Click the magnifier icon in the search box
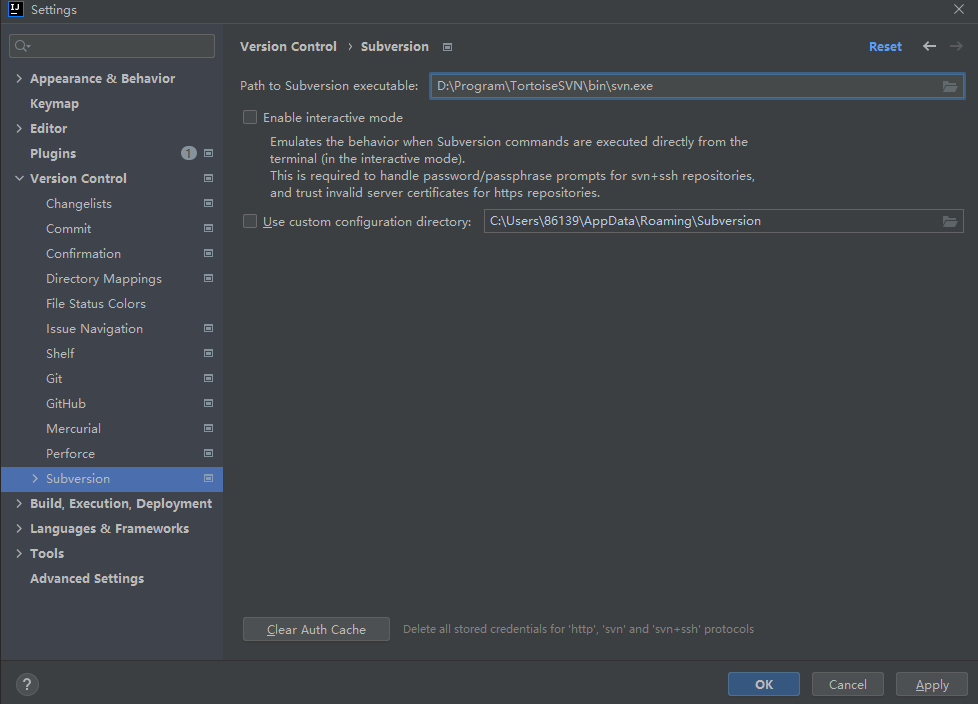The height and width of the screenshot is (704, 978). coord(18,45)
